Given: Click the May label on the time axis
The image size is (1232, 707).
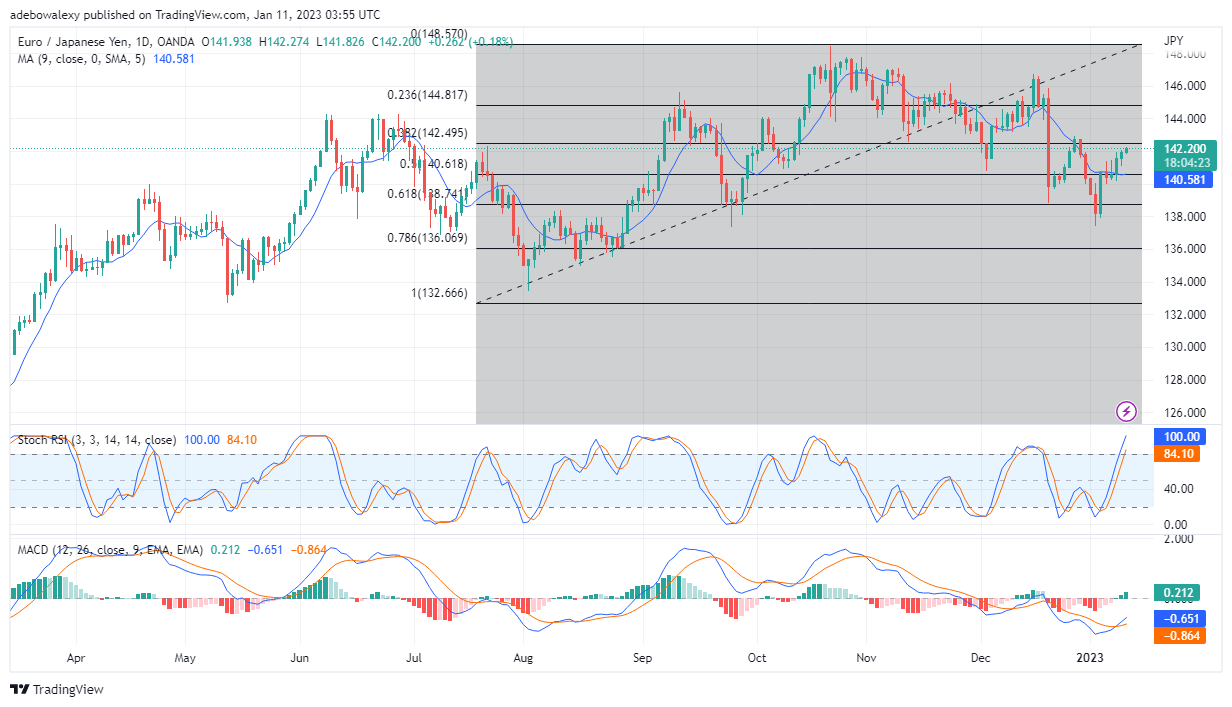Looking at the screenshot, I should coord(185,659).
